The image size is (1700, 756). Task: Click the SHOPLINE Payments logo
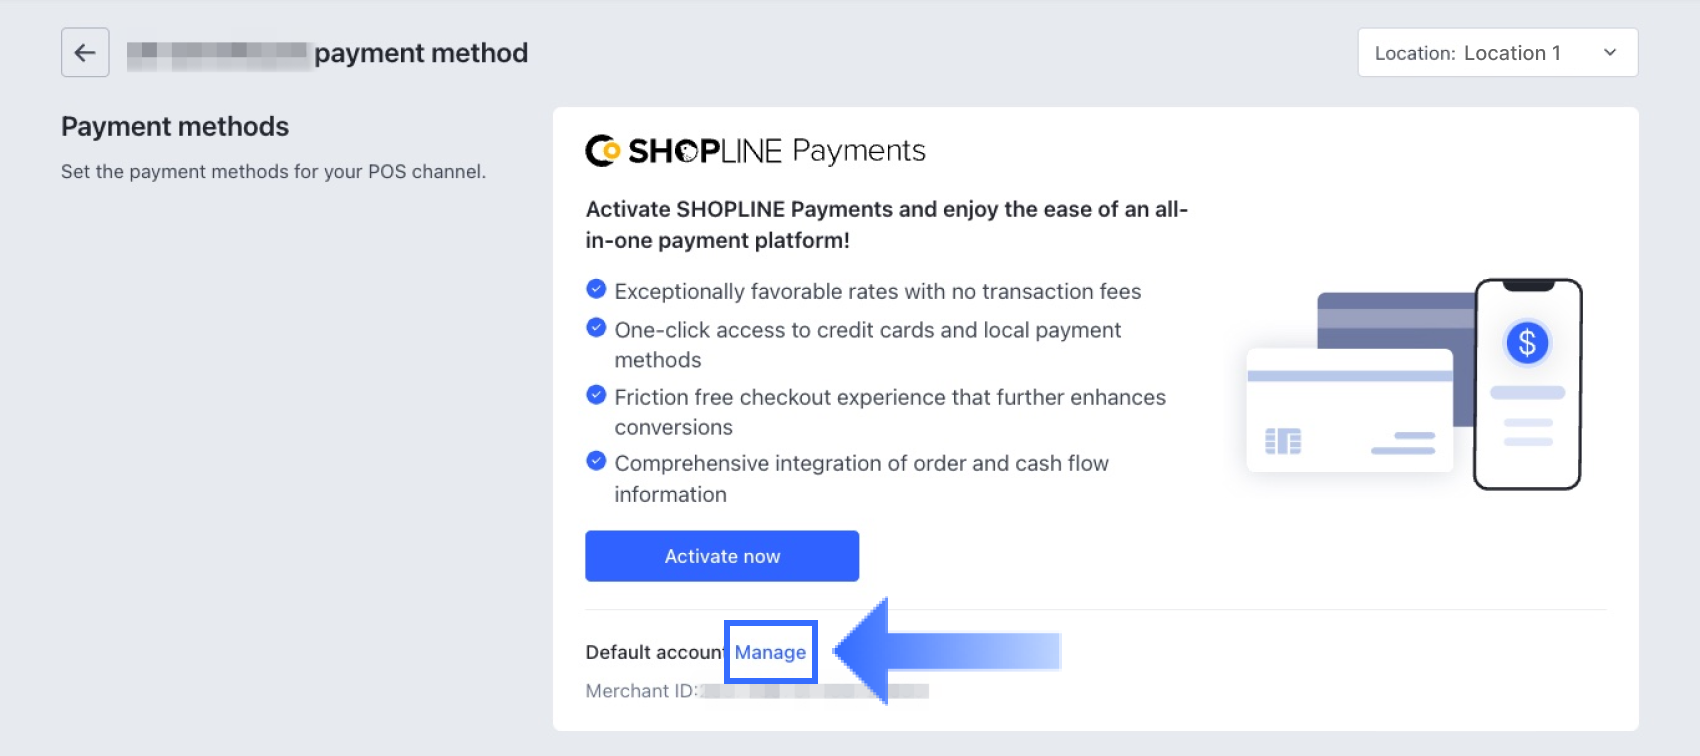[x=755, y=151]
